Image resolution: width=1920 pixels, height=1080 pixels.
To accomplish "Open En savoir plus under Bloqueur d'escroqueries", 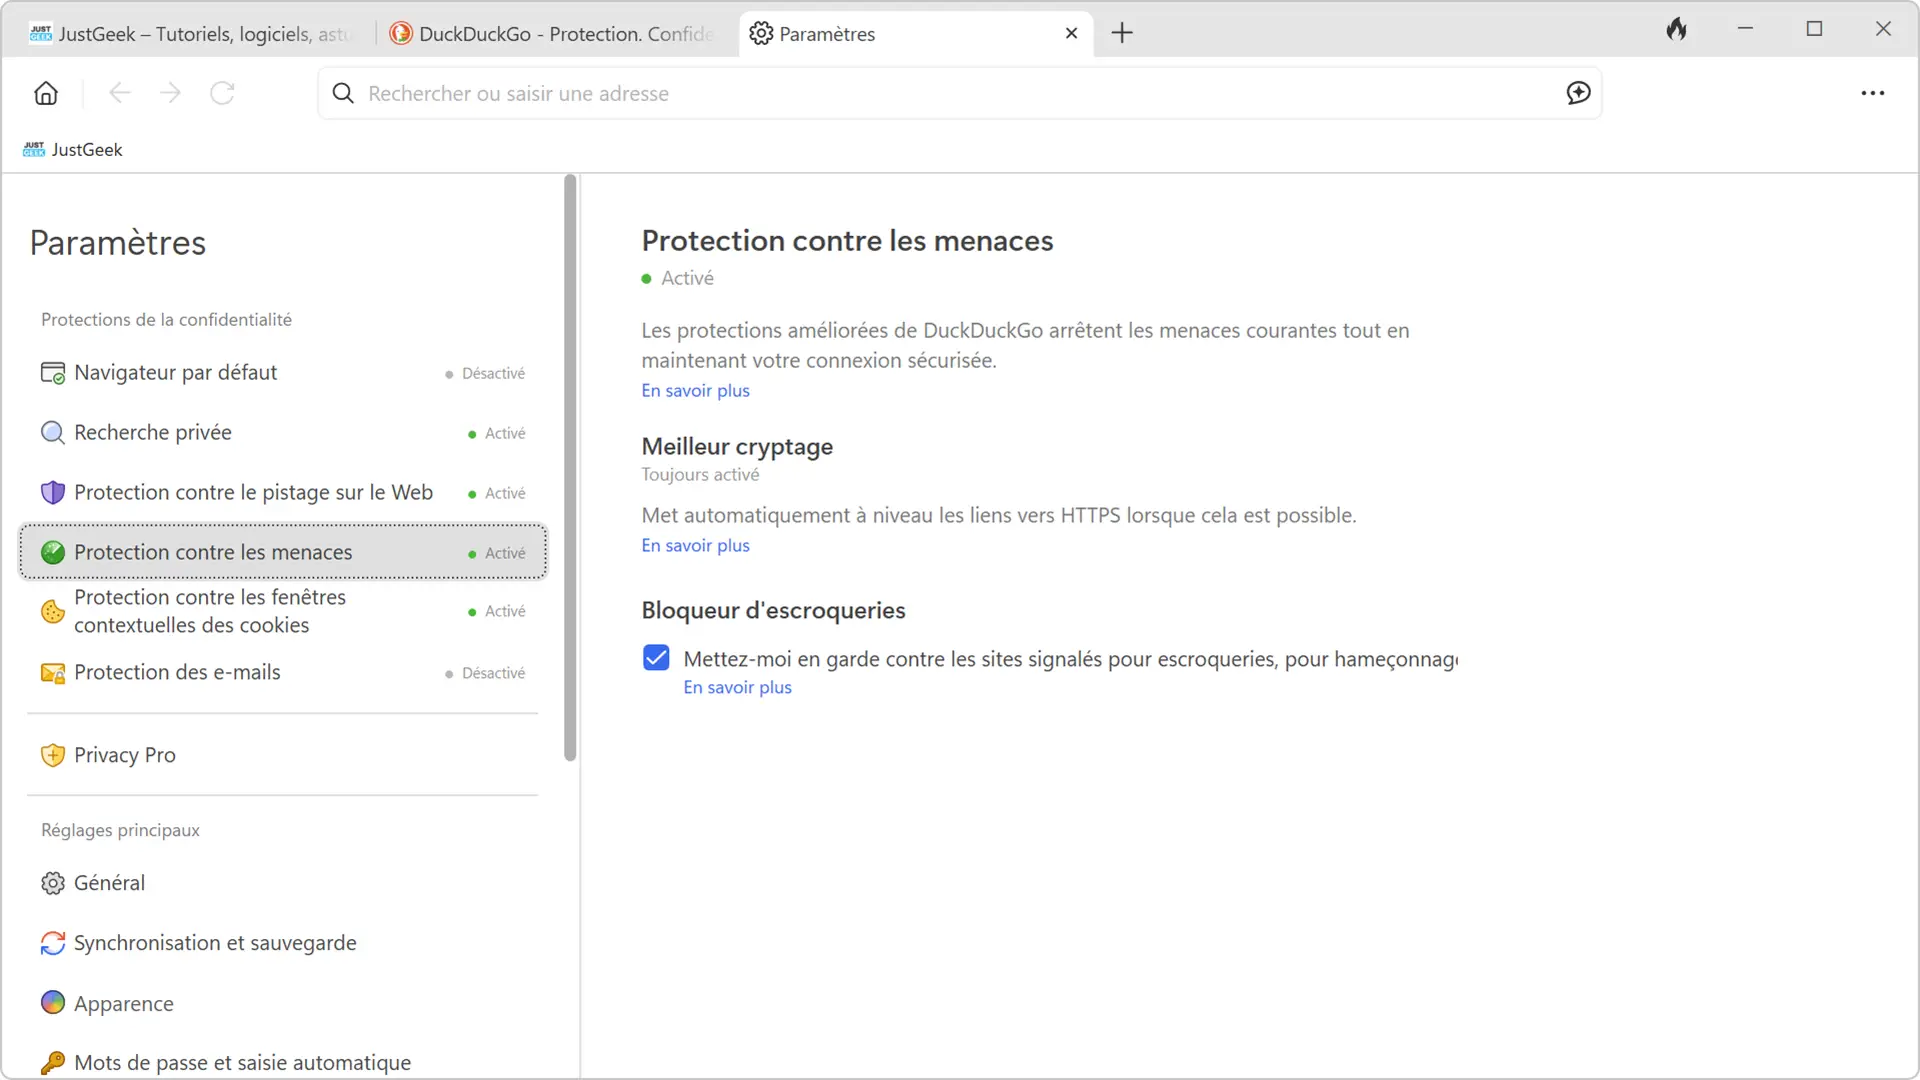I will pos(737,687).
